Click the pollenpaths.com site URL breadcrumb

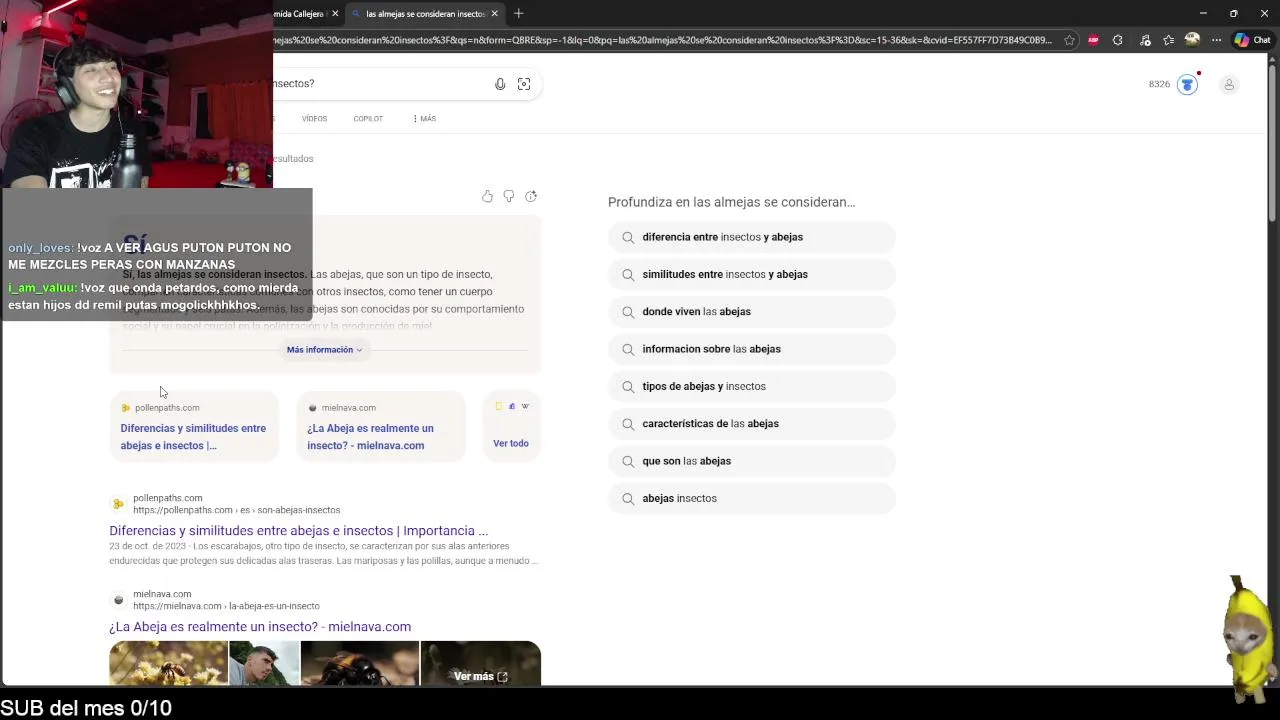236,510
